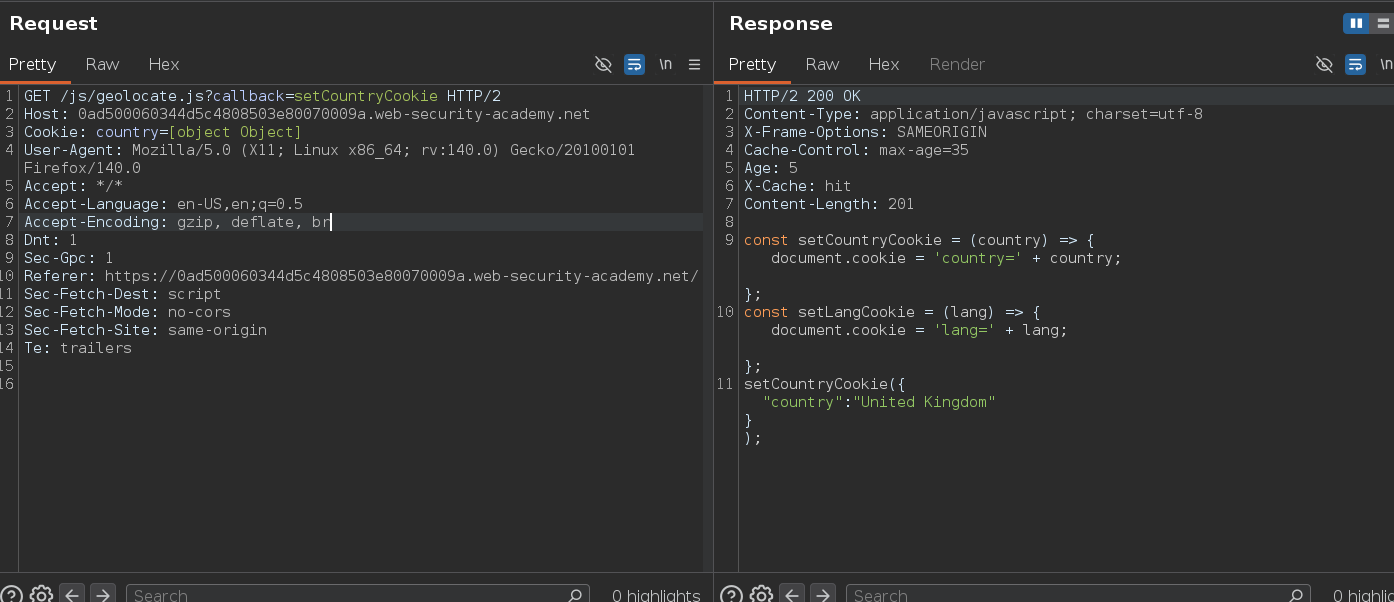Click the Host header line in Request
1394x602 pixels.
(307, 114)
